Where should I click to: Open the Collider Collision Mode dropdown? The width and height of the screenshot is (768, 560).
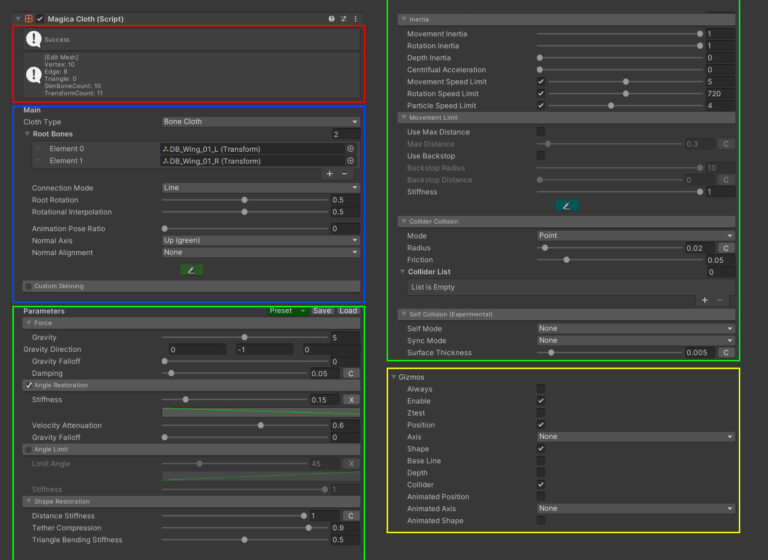(636, 236)
